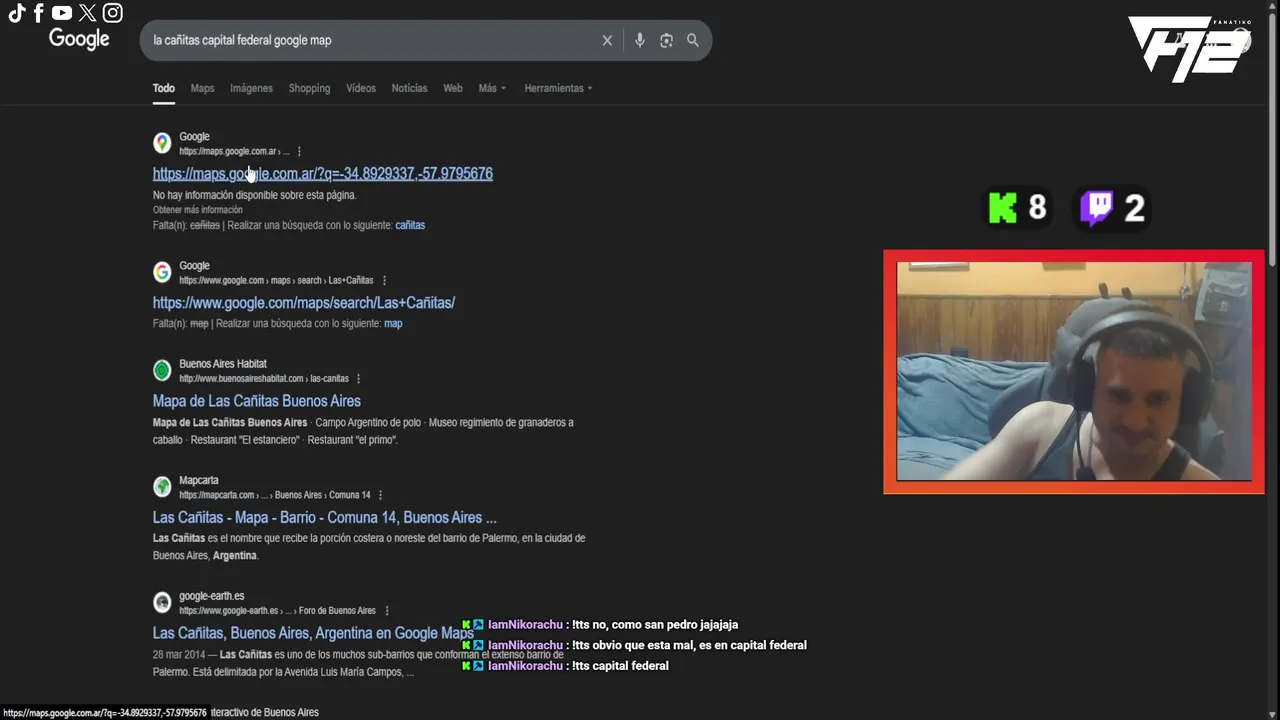Switch to the Shopping tab
This screenshot has width=1280, height=720.
point(309,88)
